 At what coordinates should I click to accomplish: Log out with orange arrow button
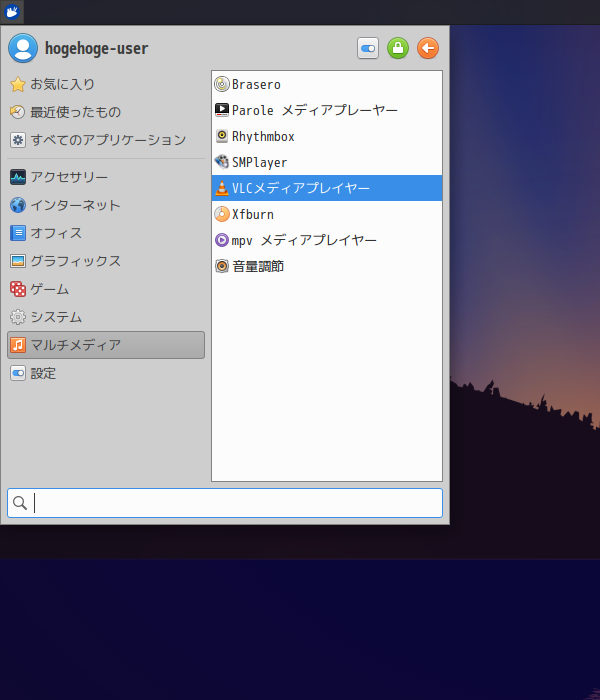tap(428, 48)
